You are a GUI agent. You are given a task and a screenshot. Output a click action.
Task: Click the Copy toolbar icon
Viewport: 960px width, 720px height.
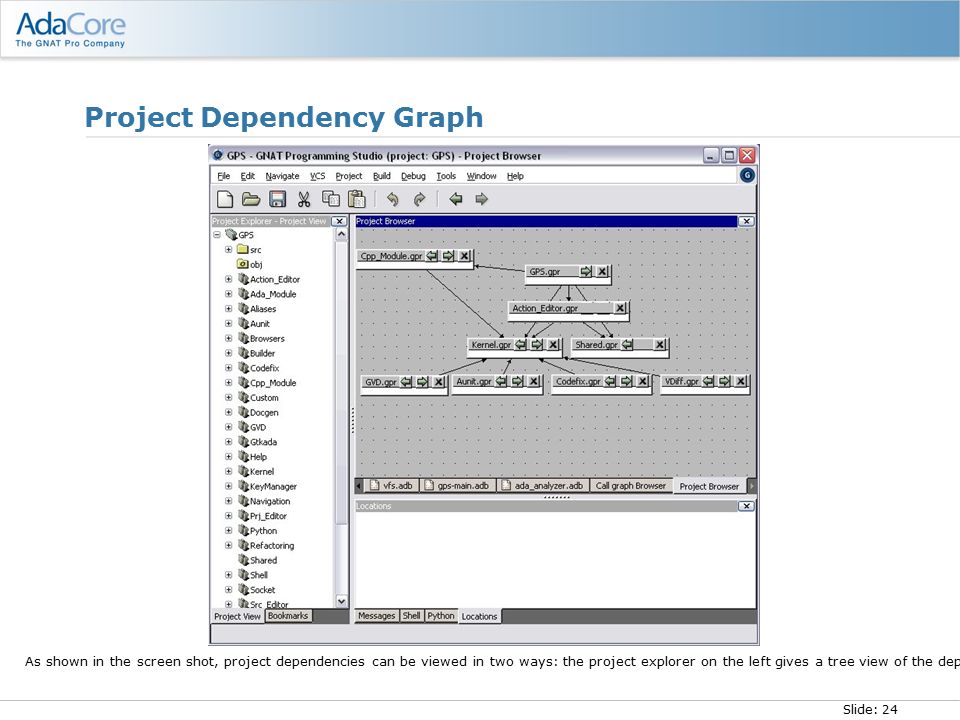(x=331, y=198)
